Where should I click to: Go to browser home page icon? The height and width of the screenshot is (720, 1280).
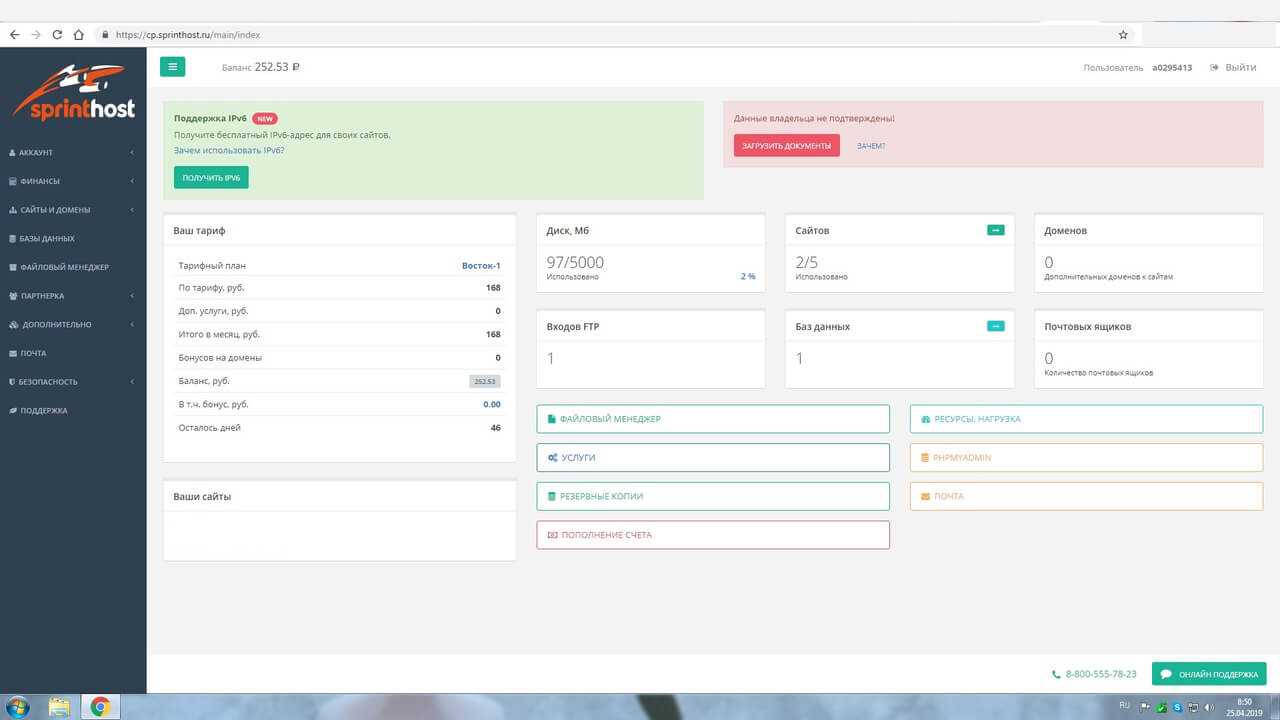pos(78,34)
